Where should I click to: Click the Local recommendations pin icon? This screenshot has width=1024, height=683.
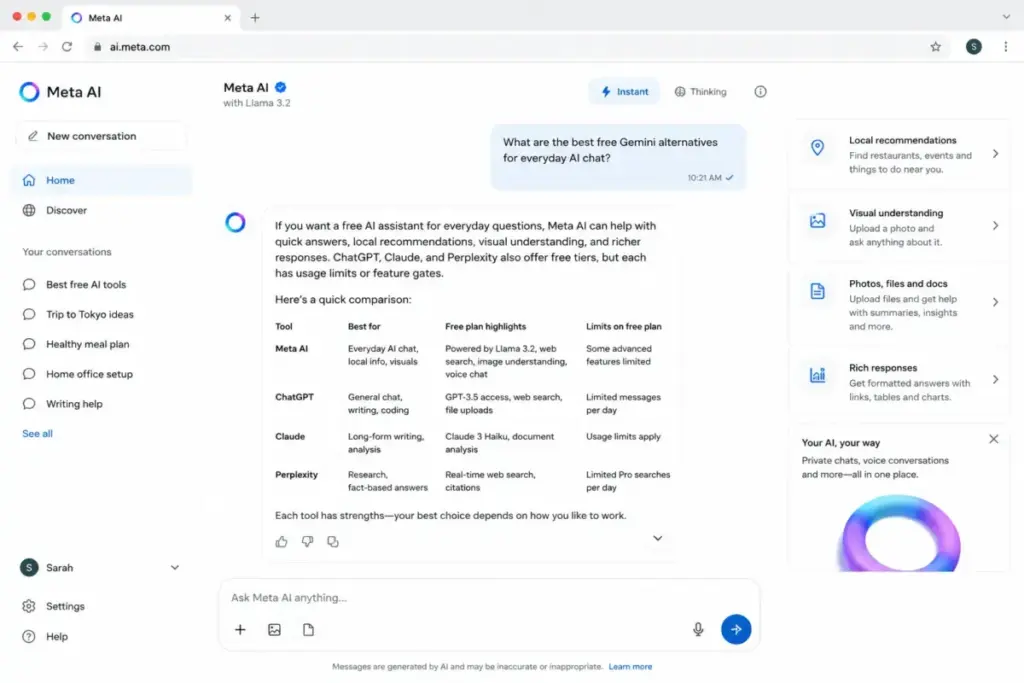(x=818, y=148)
